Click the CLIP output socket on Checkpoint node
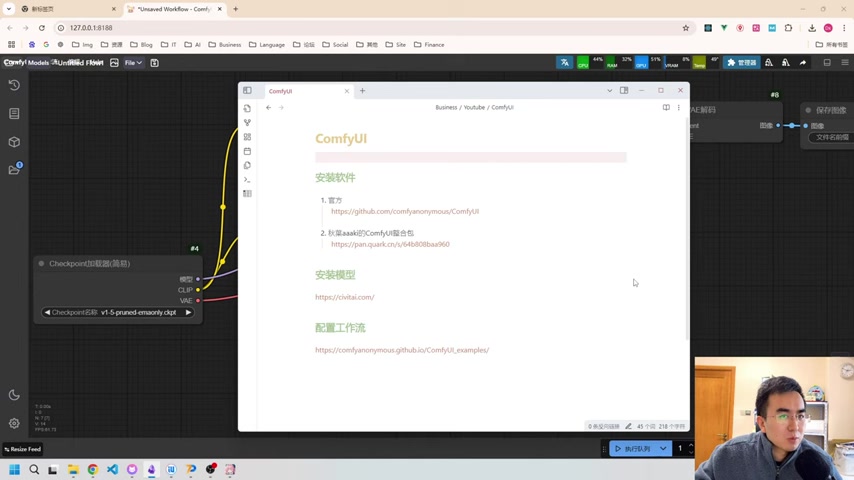854x480 pixels. (198, 290)
